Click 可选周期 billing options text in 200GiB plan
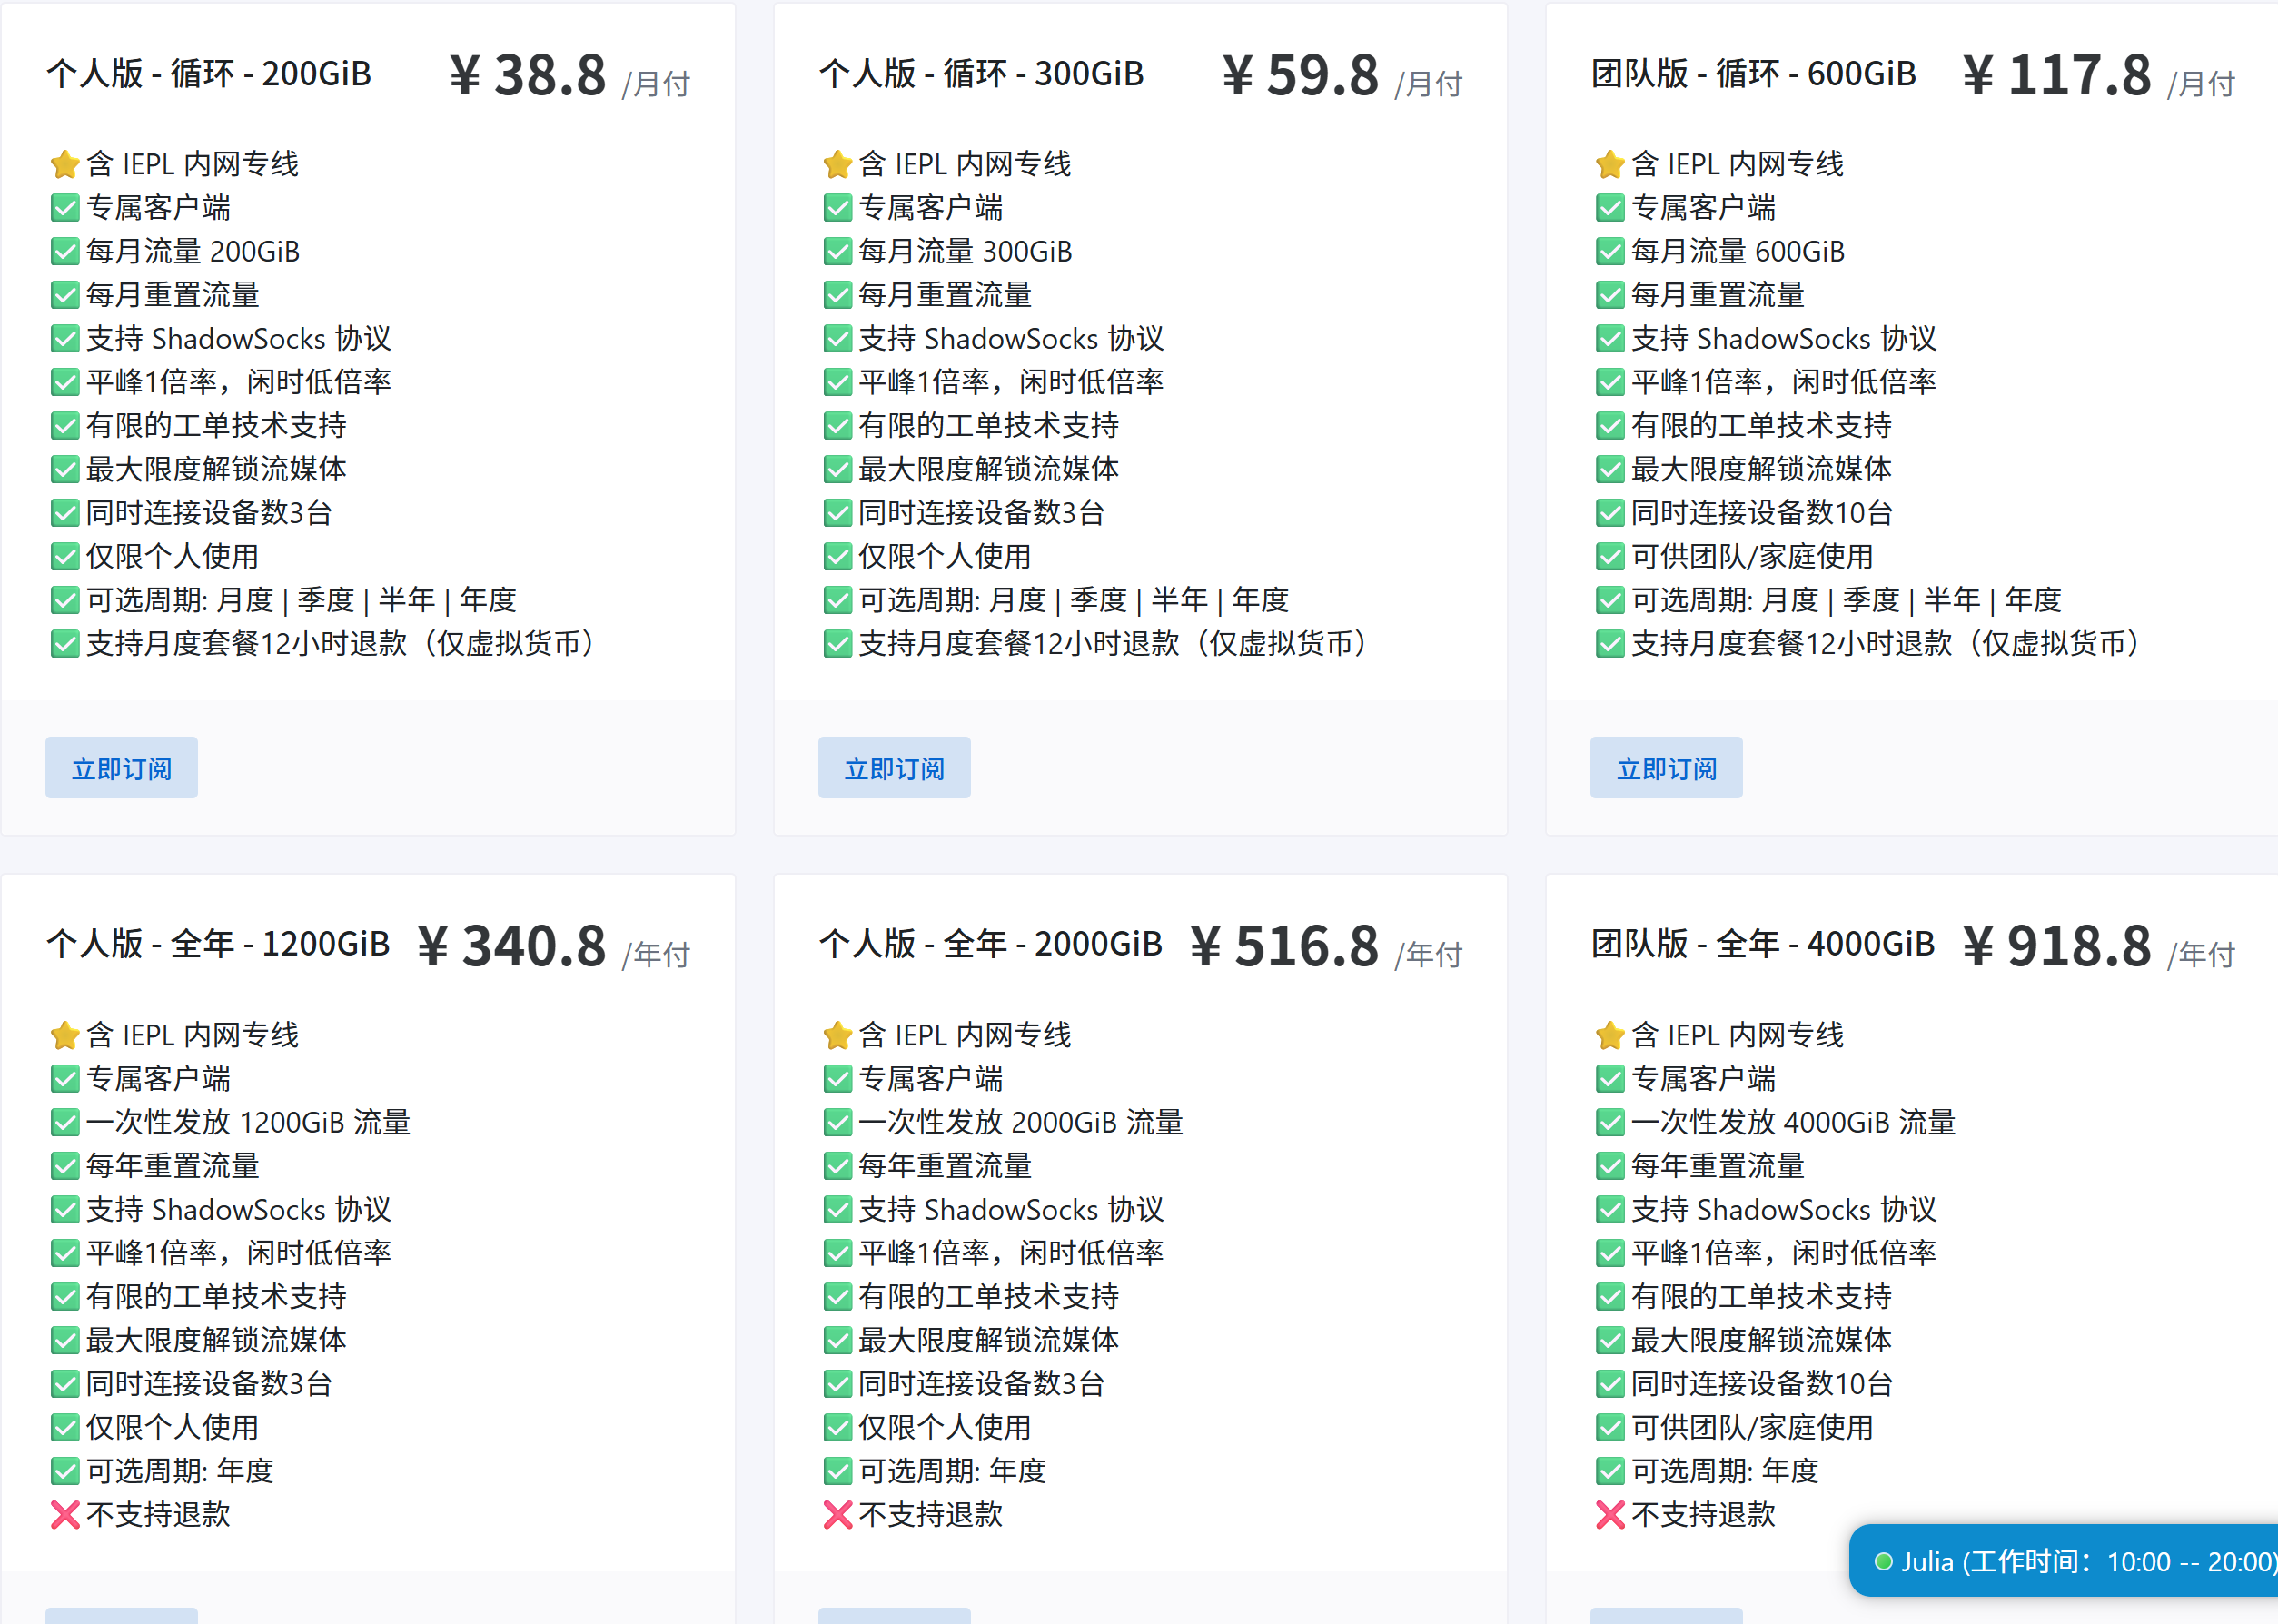The width and height of the screenshot is (2278, 1624). (301, 600)
